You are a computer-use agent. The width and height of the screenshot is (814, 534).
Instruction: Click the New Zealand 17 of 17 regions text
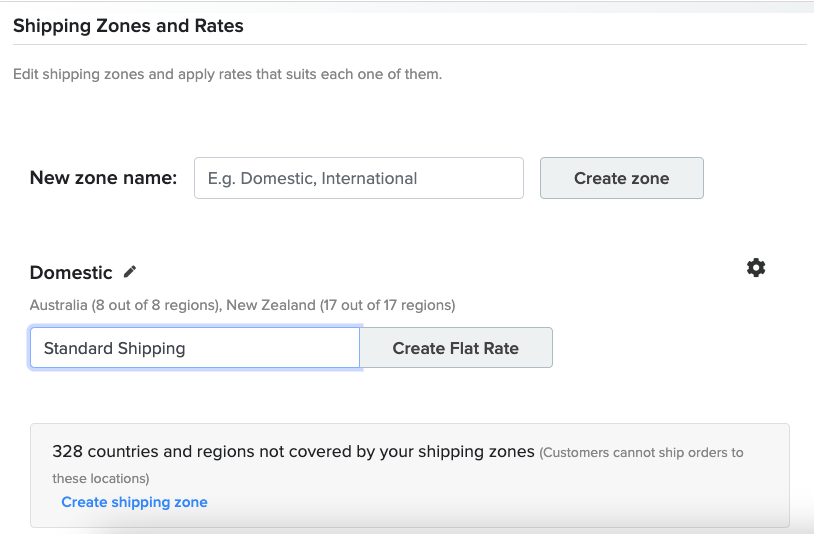pyautogui.click(x=341, y=305)
